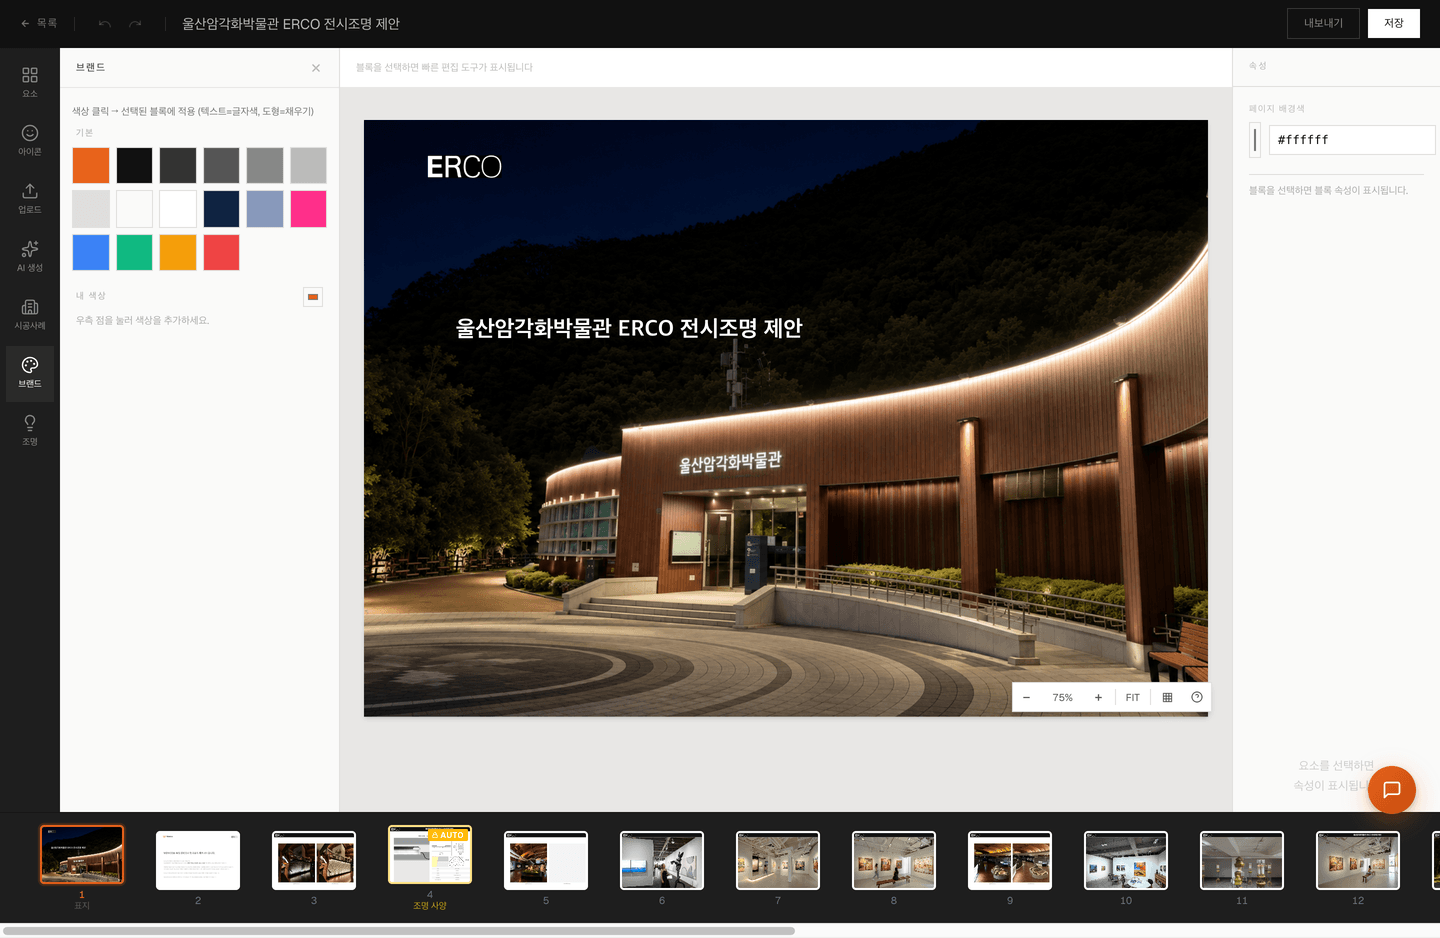Click the 저장 save button
The width and height of the screenshot is (1440, 938).
pyautogui.click(x=1394, y=23)
